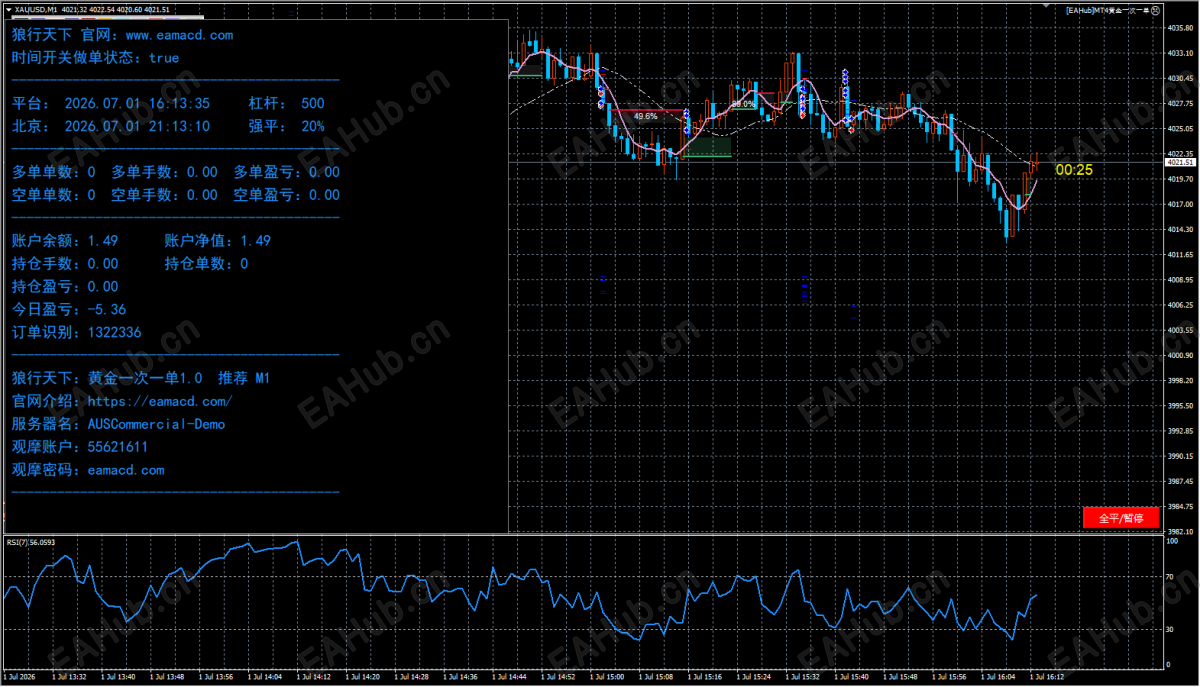Click the 空单盈亏: 0.00 entry
Screen dimensions: 1200x687
pos(287,195)
